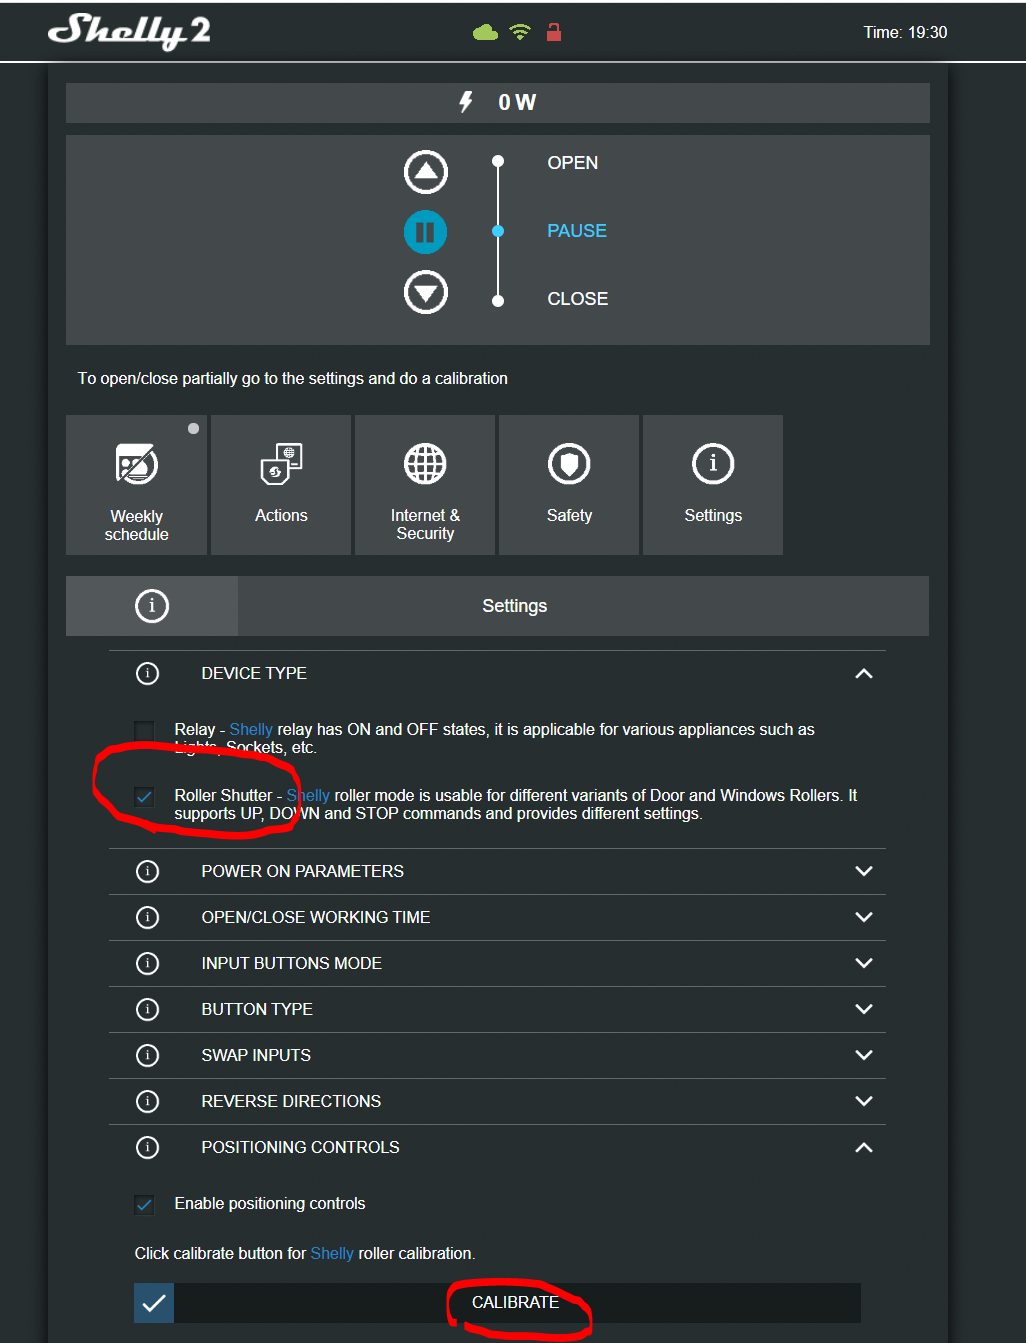Screen dimensions: 1026x1343
Task: Click info icon beside POSITIONING CONTROLS
Action: (x=147, y=1147)
